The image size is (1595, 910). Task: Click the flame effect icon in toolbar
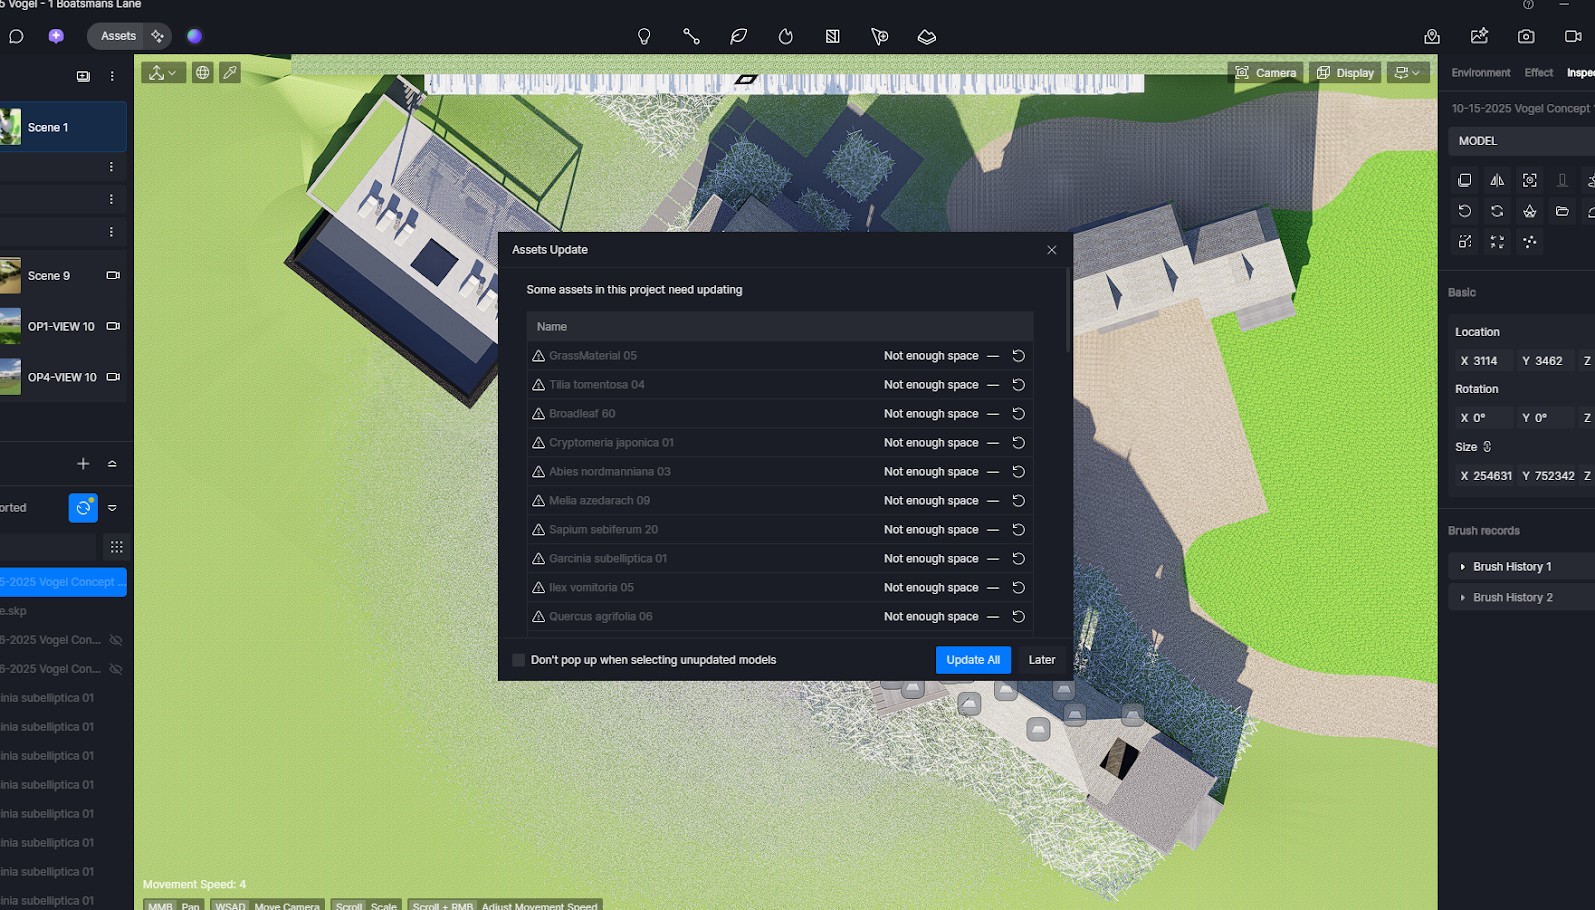785,37
